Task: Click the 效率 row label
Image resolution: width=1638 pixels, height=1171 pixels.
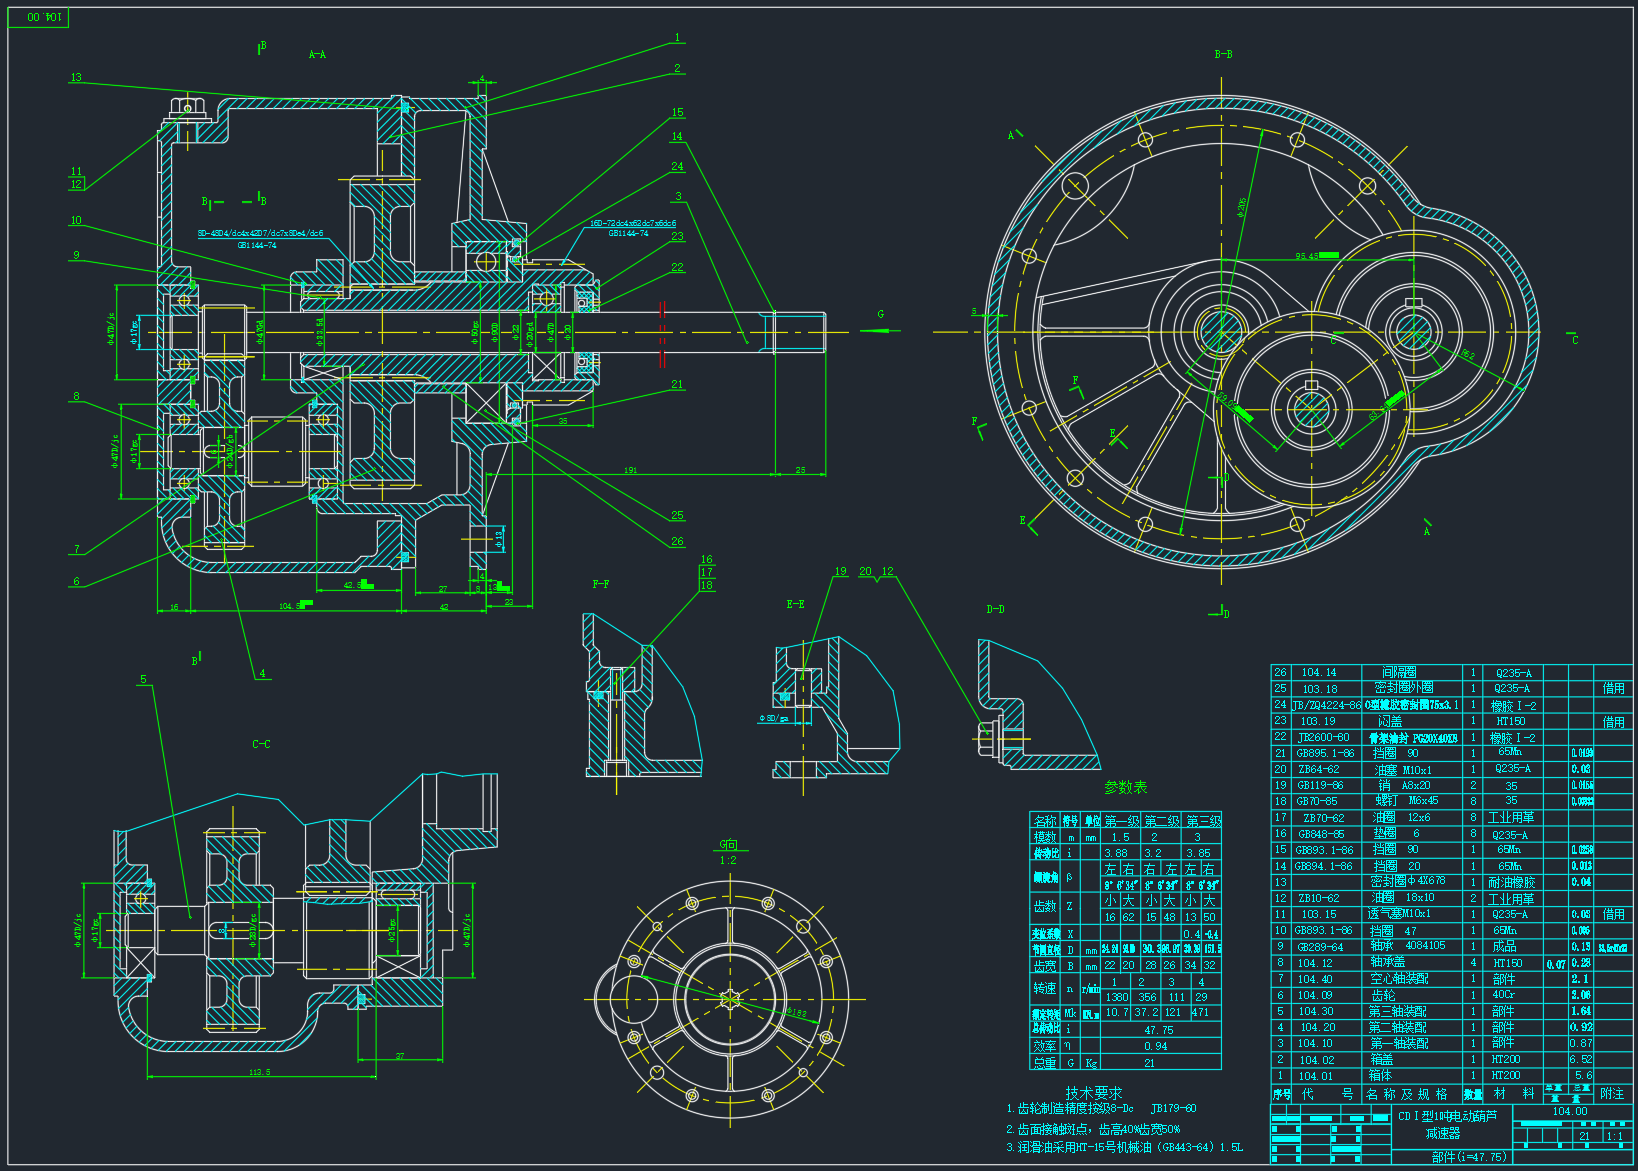Action: (1045, 1046)
